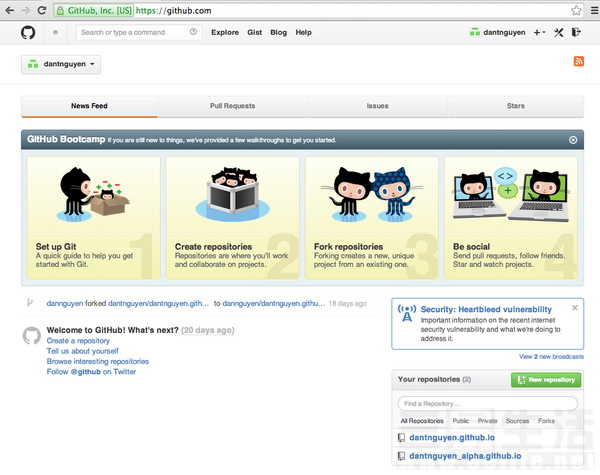The width and height of the screenshot is (600, 475).
Task: Click the GitHub Octocat logo
Action: click(x=28, y=33)
